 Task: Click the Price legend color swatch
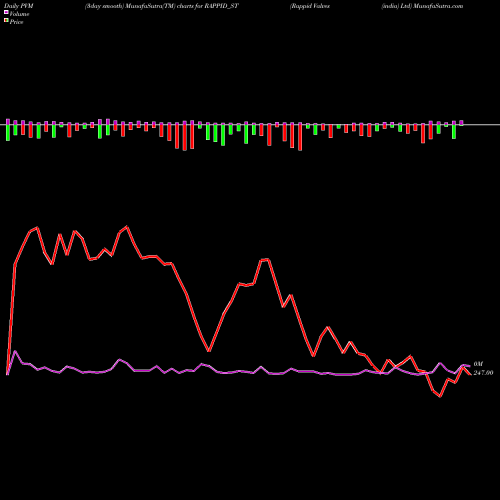coord(6,21)
